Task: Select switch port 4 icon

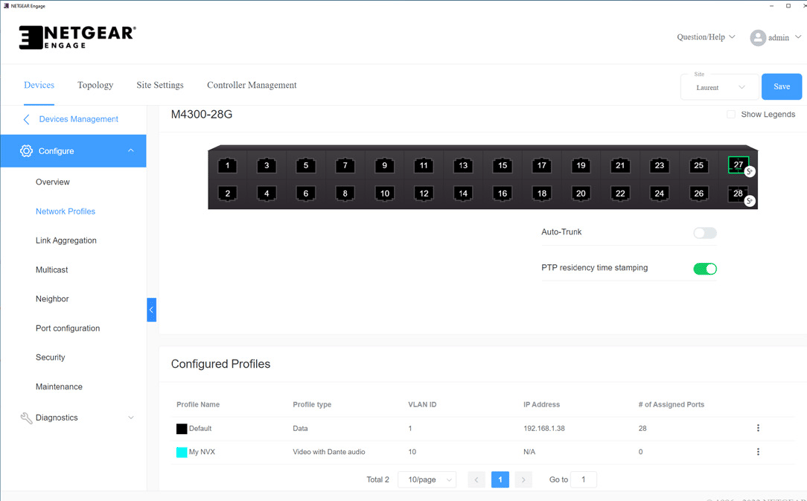Action: coord(267,193)
